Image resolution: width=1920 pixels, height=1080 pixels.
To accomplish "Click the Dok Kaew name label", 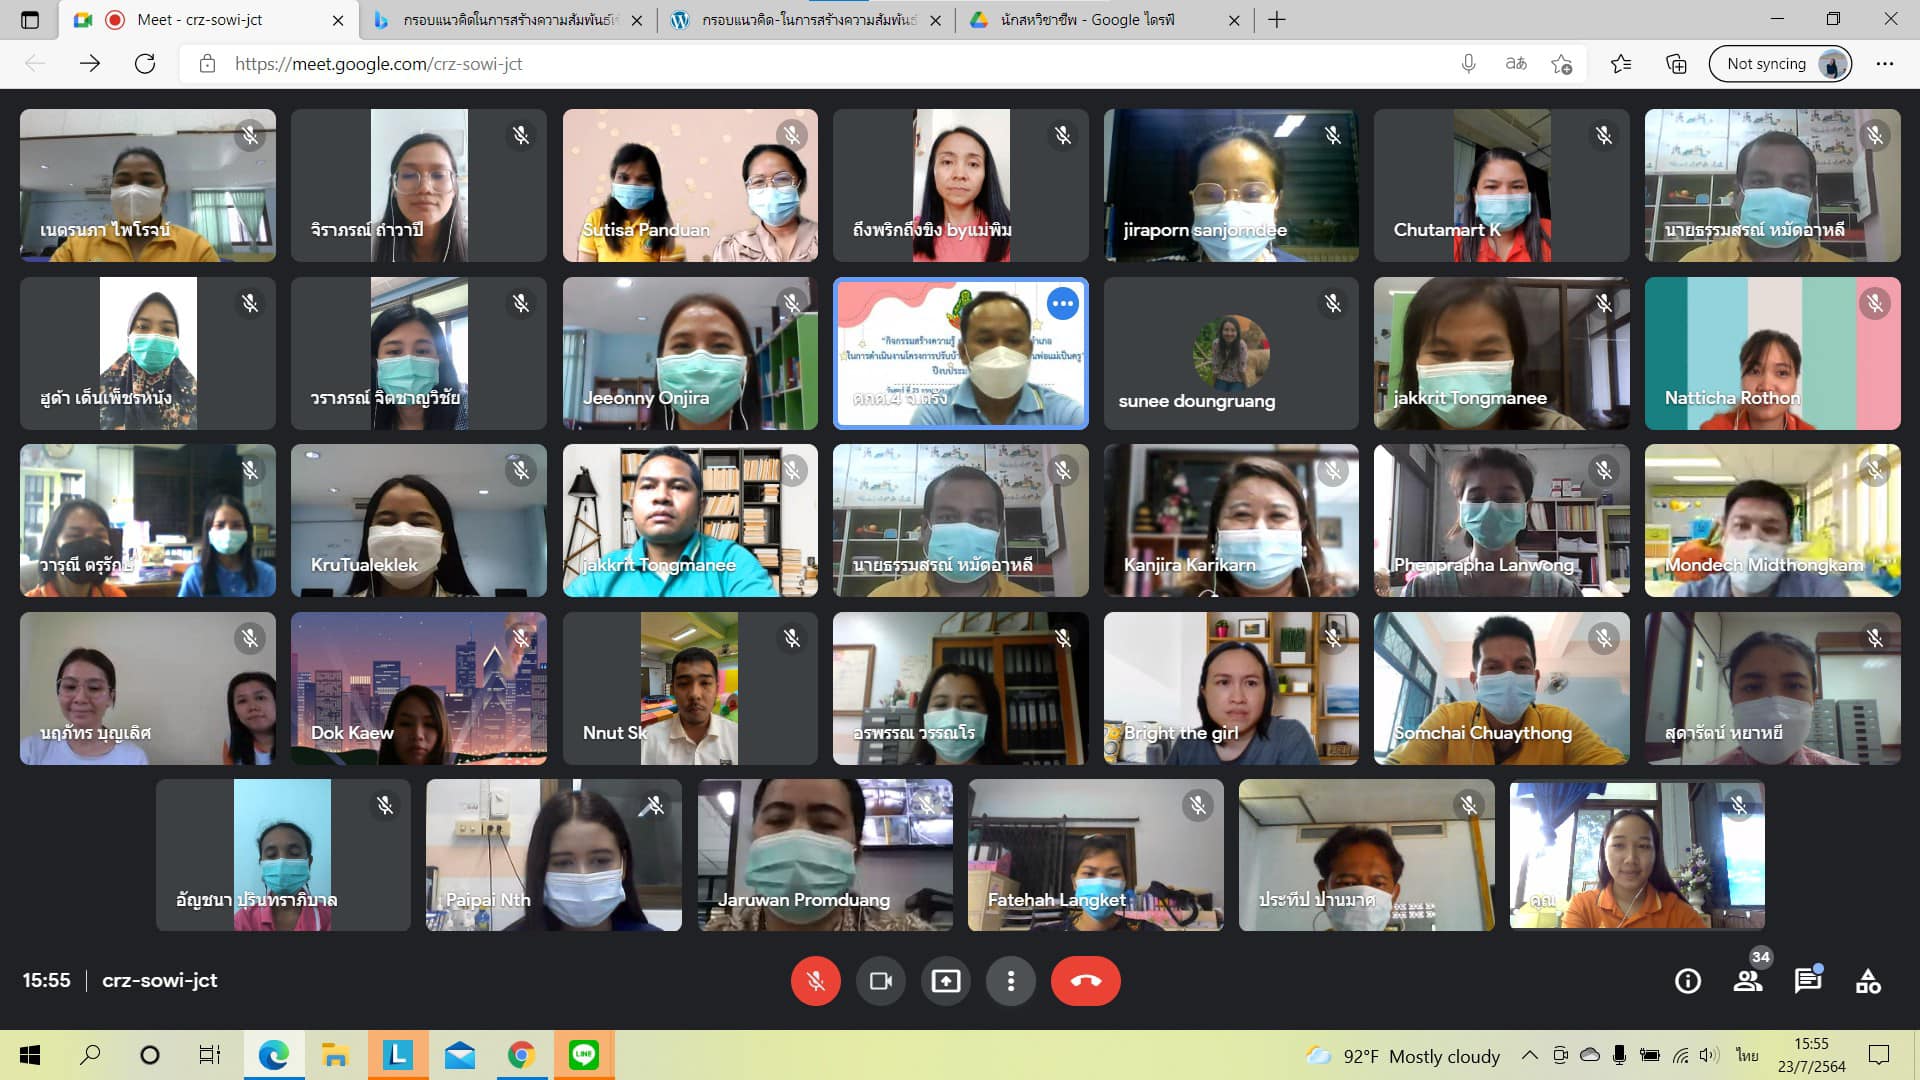I will click(352, 733).
